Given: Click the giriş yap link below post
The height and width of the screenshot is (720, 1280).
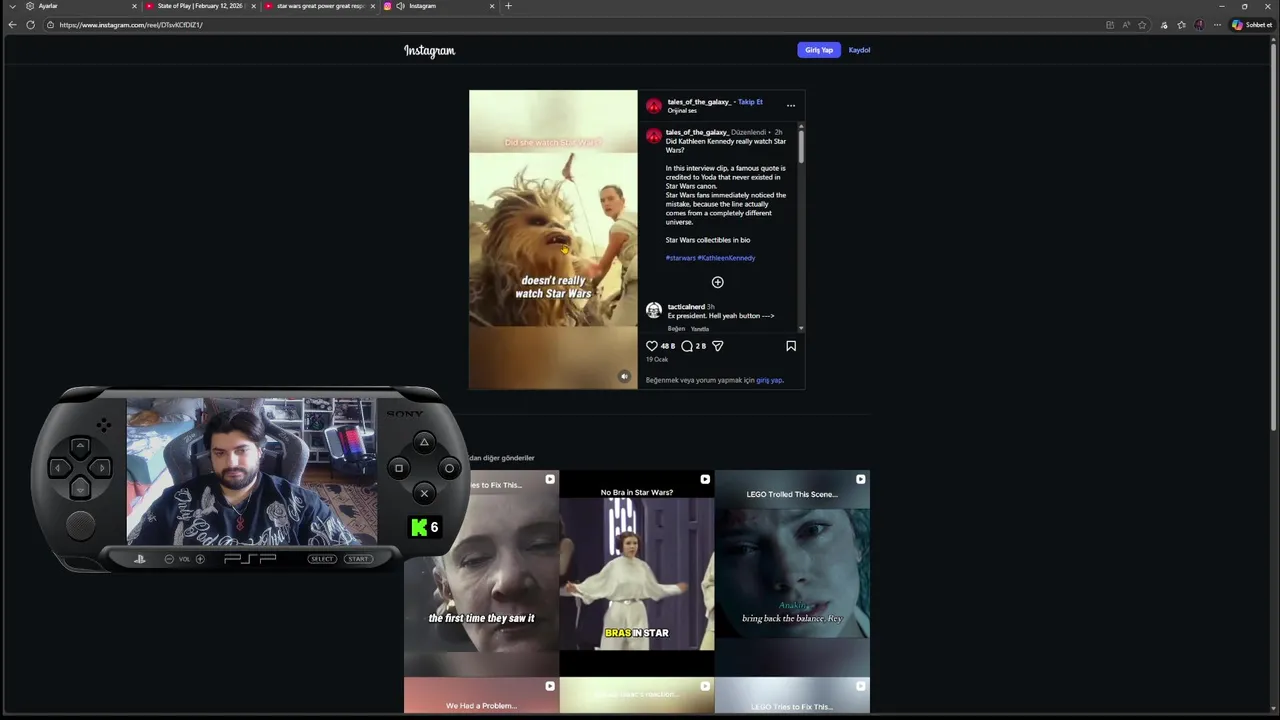Looking at the screenshot, I should tap(769, 380).
